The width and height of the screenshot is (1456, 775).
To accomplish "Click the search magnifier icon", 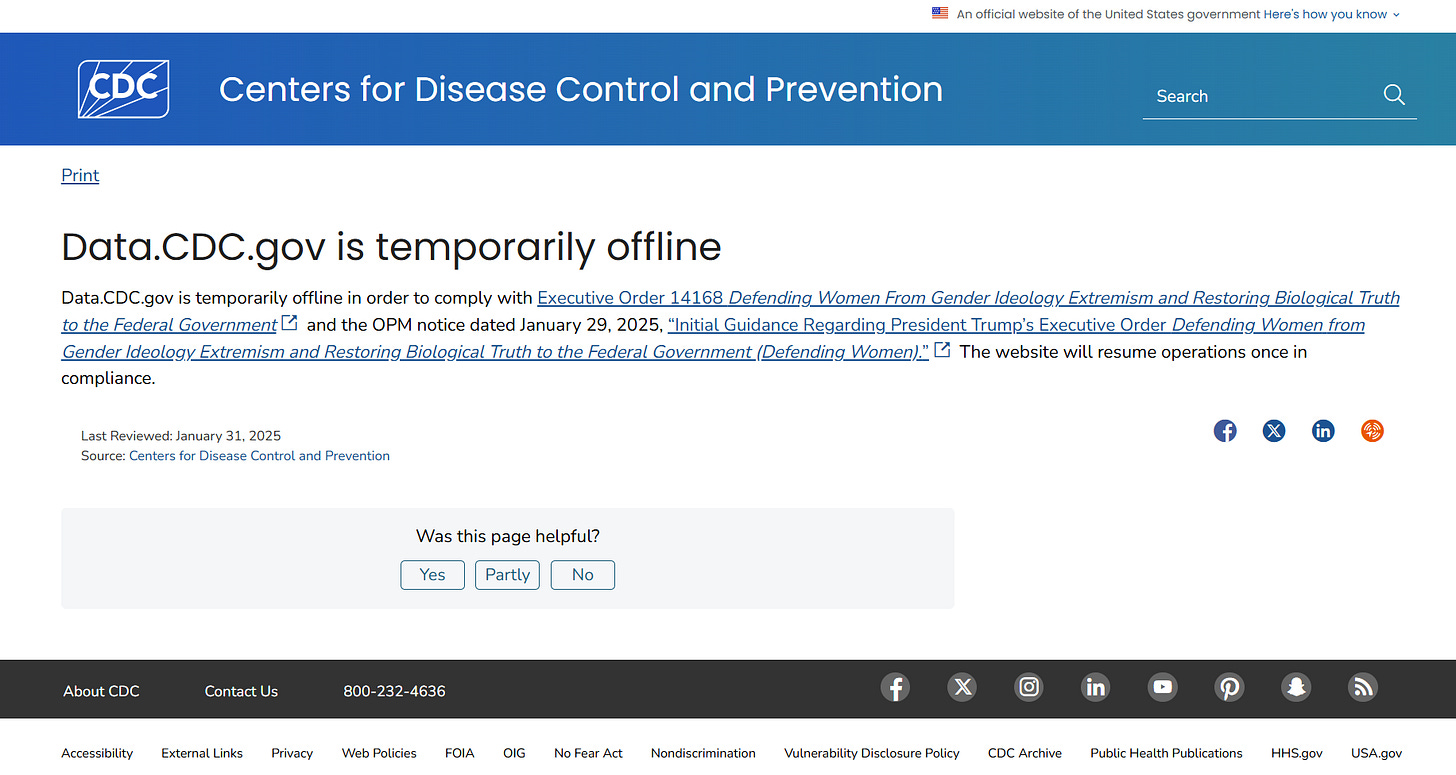I will pyautogui.click(x=1394, y=95).
